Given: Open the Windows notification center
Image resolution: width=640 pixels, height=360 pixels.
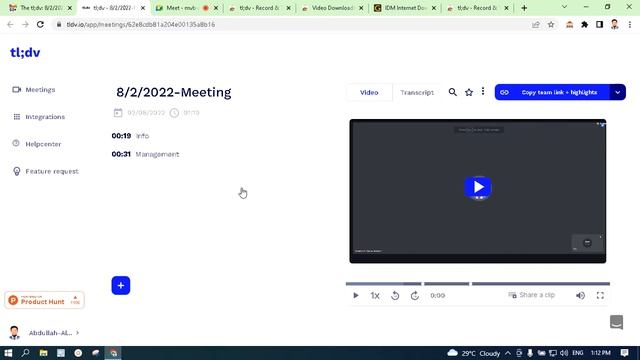Looking at the screenshot, I should [x=624, y=353].
